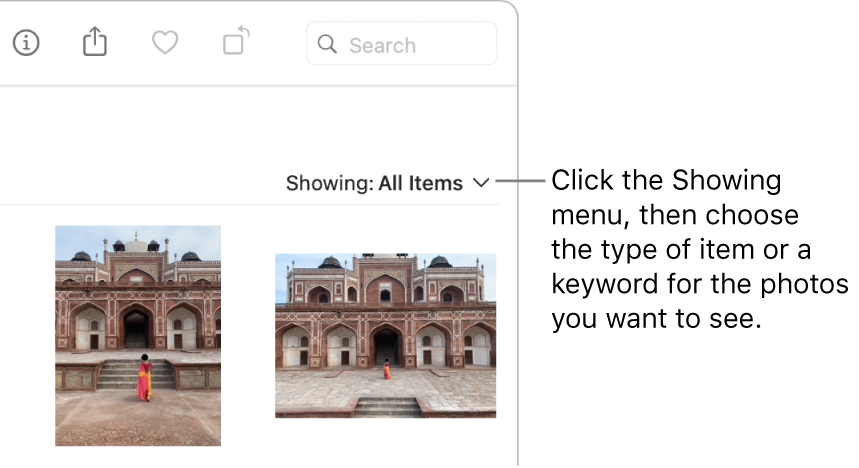The height and width of the screenshot is (468, 859).
Task: Focus the Search input field
Action: [402, 43]
